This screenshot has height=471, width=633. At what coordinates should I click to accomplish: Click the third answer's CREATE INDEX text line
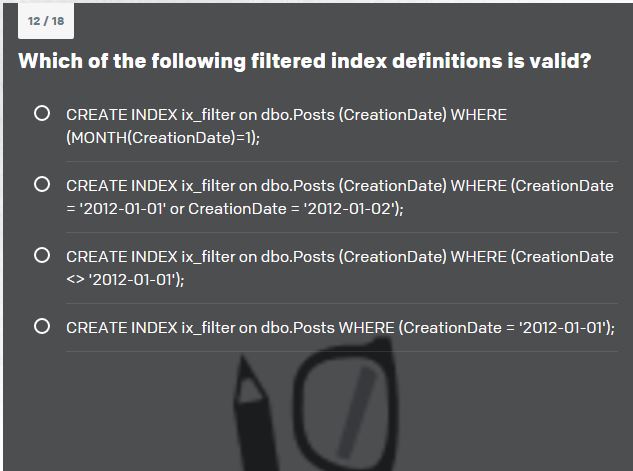tap(340, 257)
